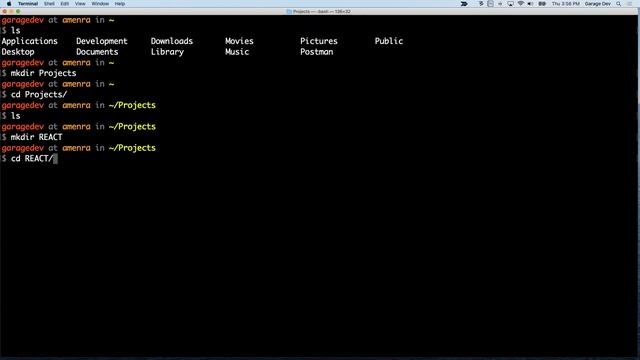Click the 'mkdir Projects' command text
This screenshot has height=360, width=640.
click(43, 73)
